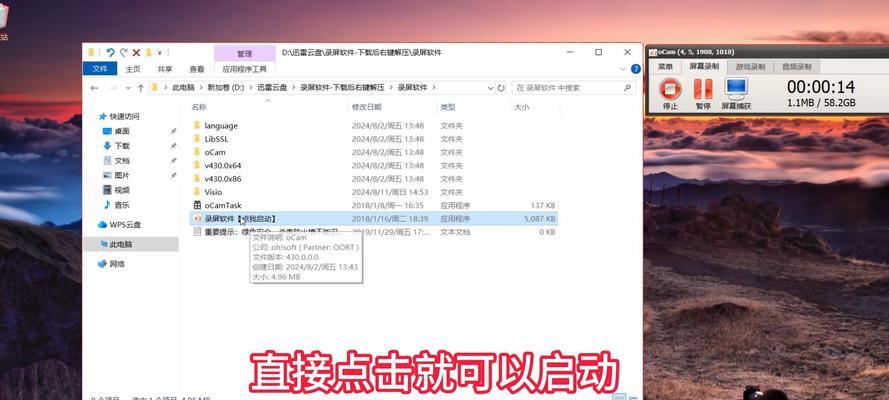Screen dimensions: 889x400
Task: Open the 菜单 tab in oCam
Action: [x=666, y=67]
